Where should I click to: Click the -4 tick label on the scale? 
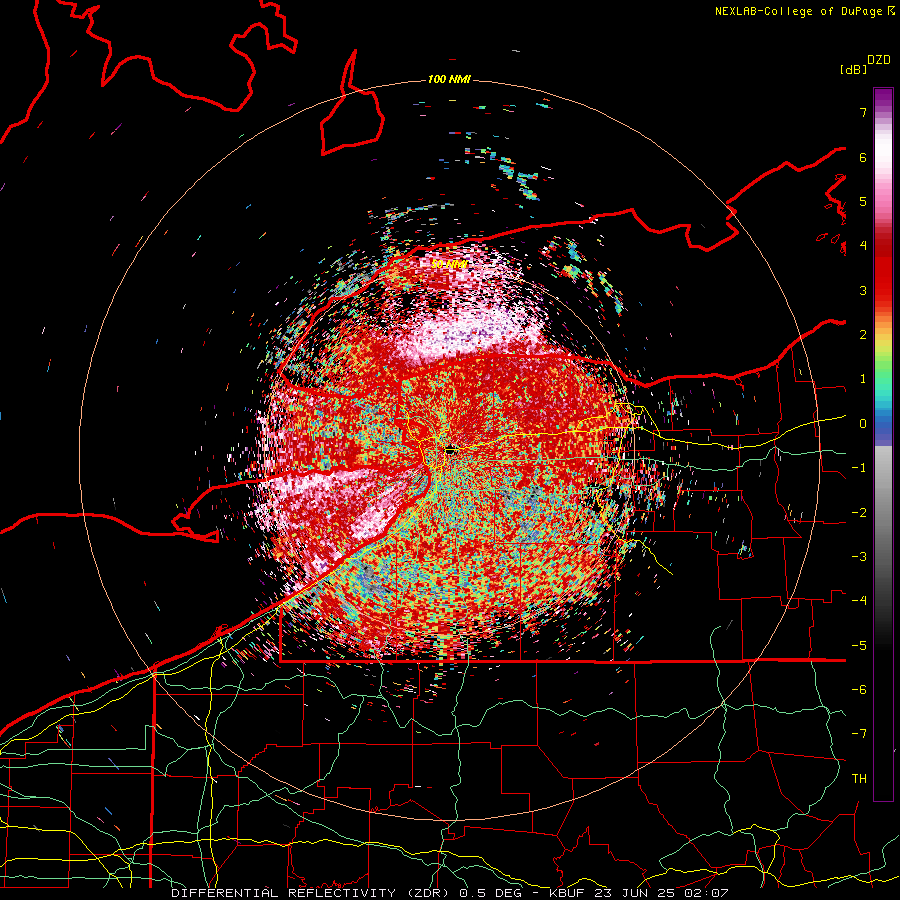(859, 601)
